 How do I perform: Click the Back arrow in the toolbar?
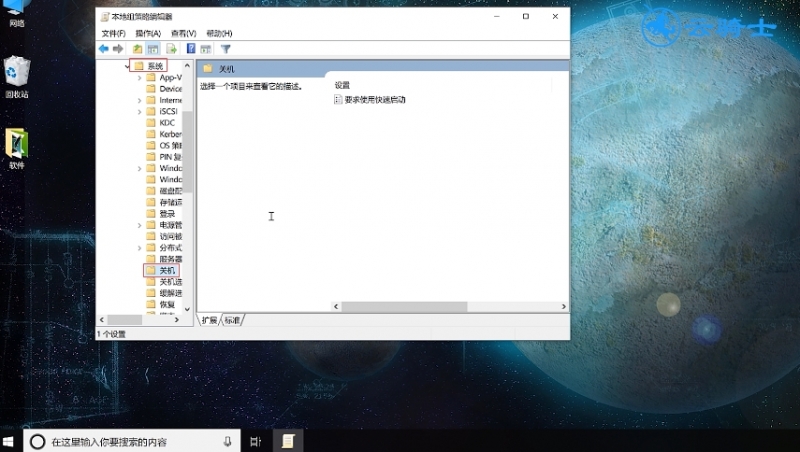pyautogui.click(x=104, y=49)
